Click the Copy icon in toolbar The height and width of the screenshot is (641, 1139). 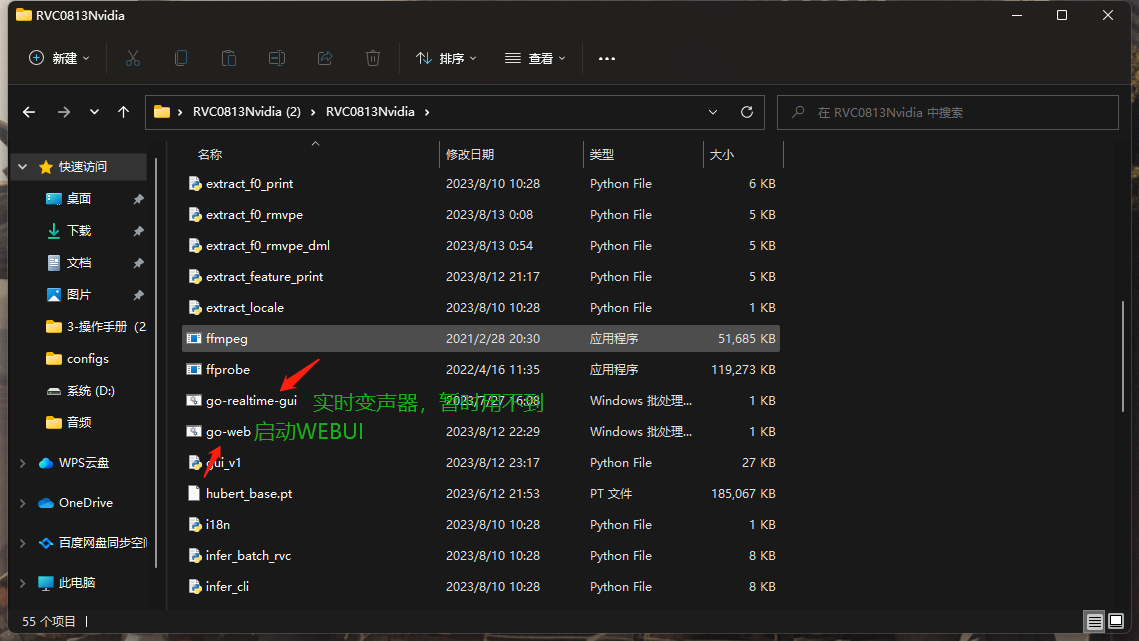pyautogui.click(x=181, y=58)
